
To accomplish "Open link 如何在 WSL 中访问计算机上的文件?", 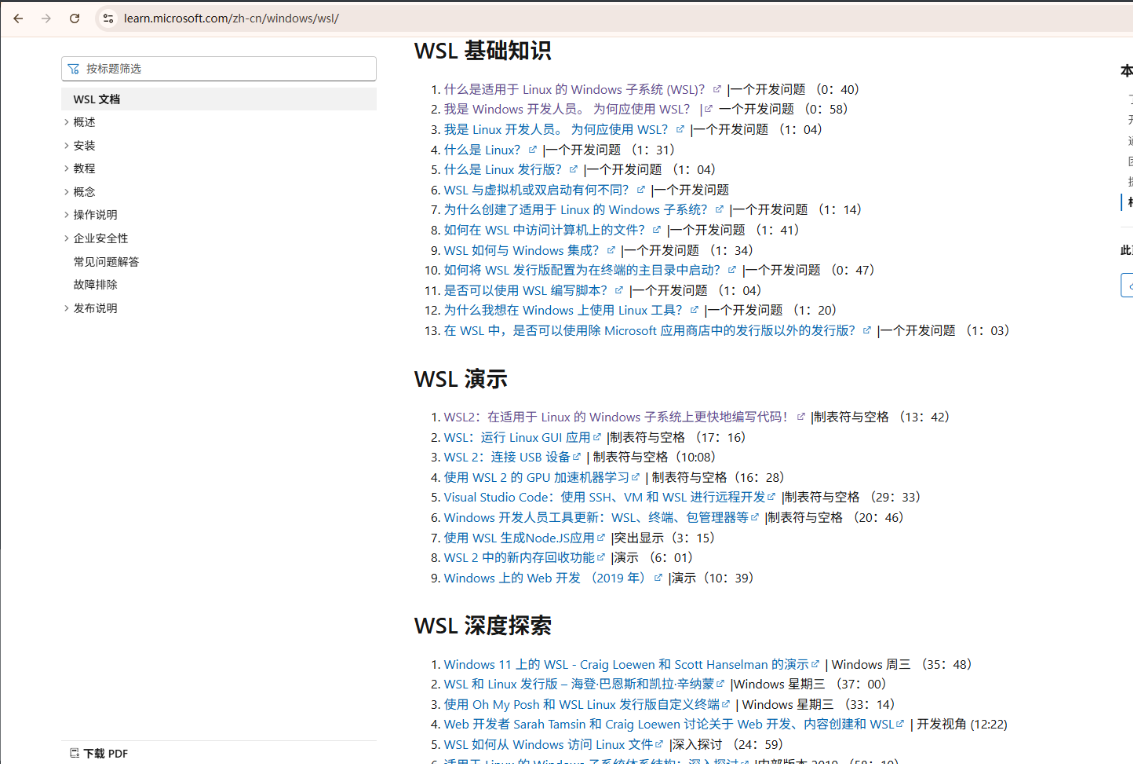I will [544, 230].
